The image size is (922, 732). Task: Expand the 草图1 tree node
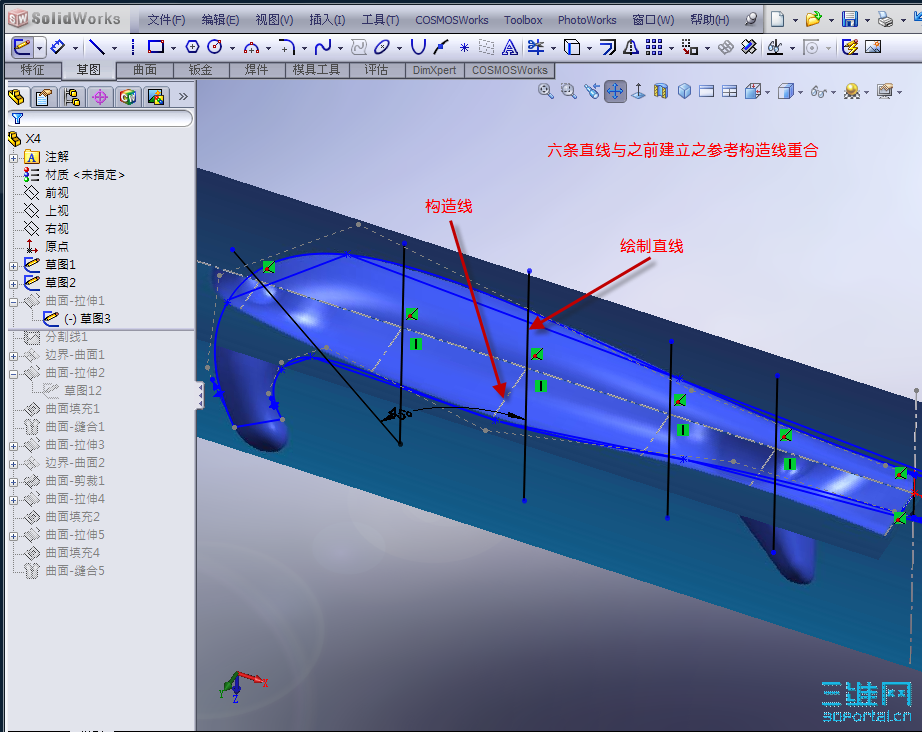point(14,266)
